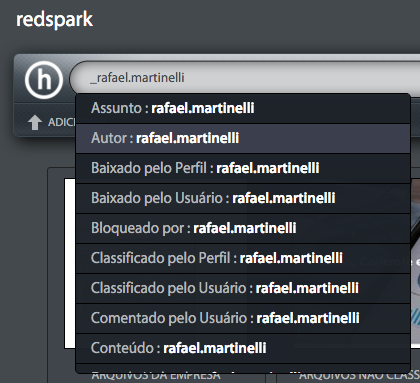Choose Bloqueado por : rafael.martinelli
This screenshot has height=383, width=420.
coord(243,228)
